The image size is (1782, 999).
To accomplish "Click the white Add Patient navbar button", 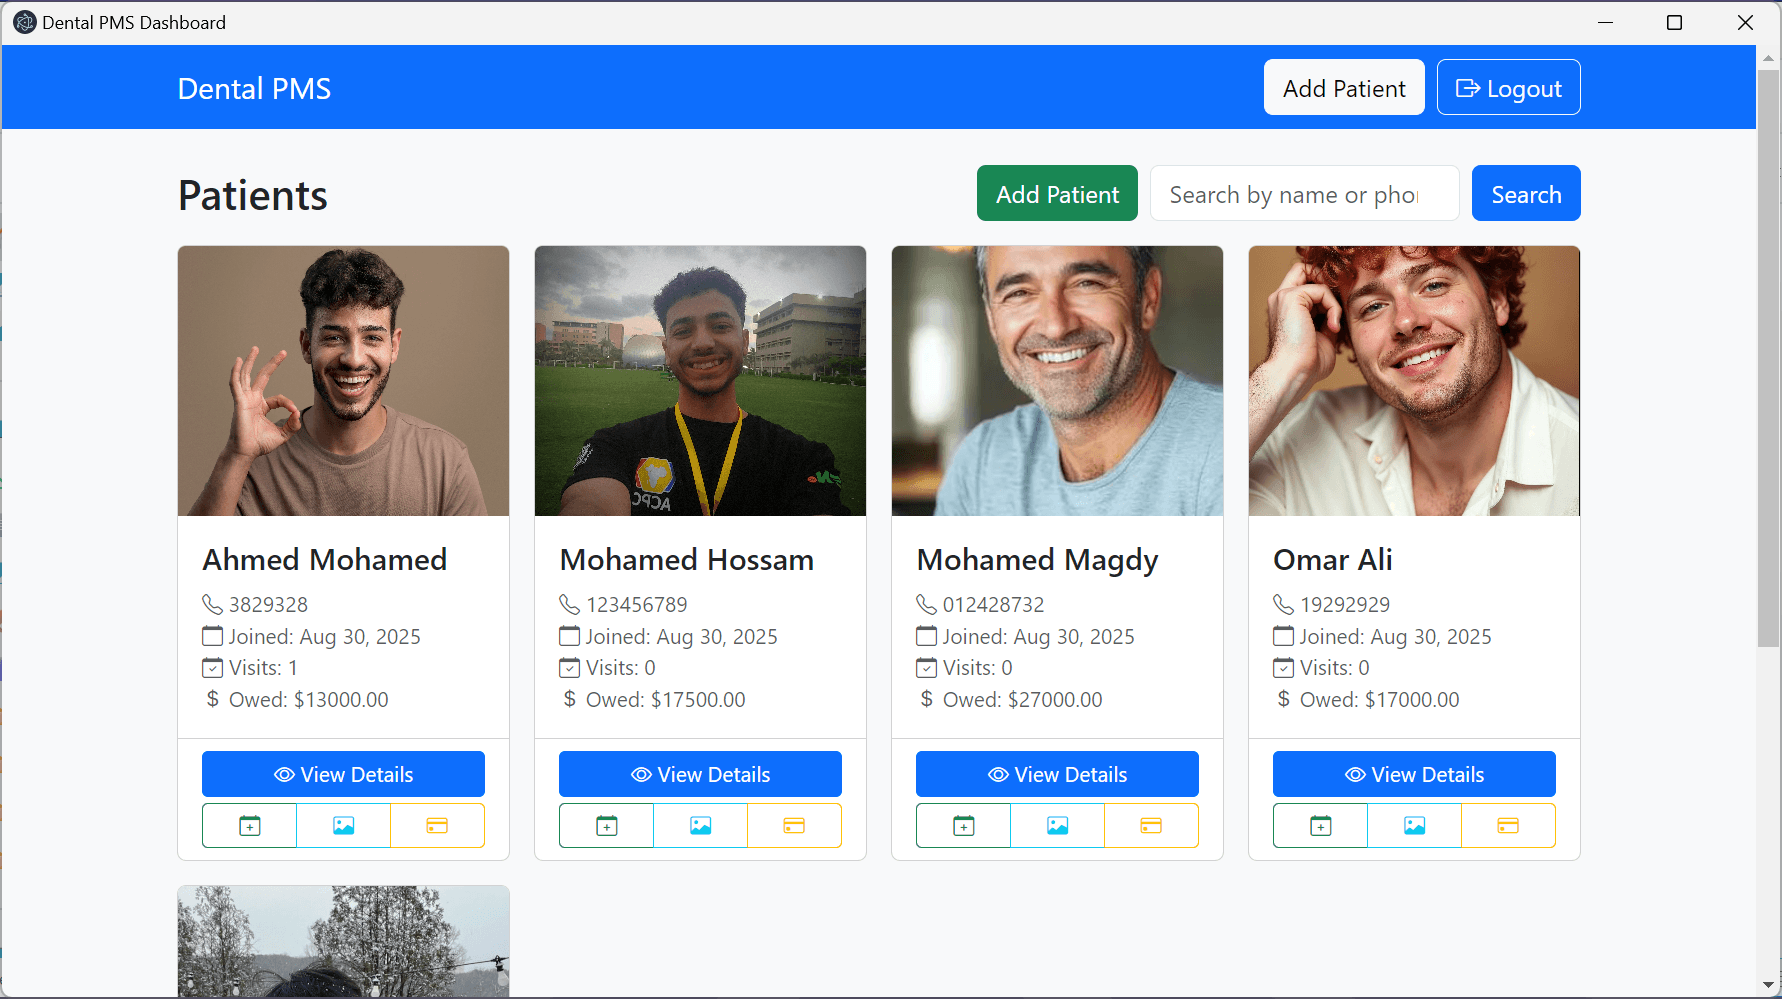I will [1344, 87].
